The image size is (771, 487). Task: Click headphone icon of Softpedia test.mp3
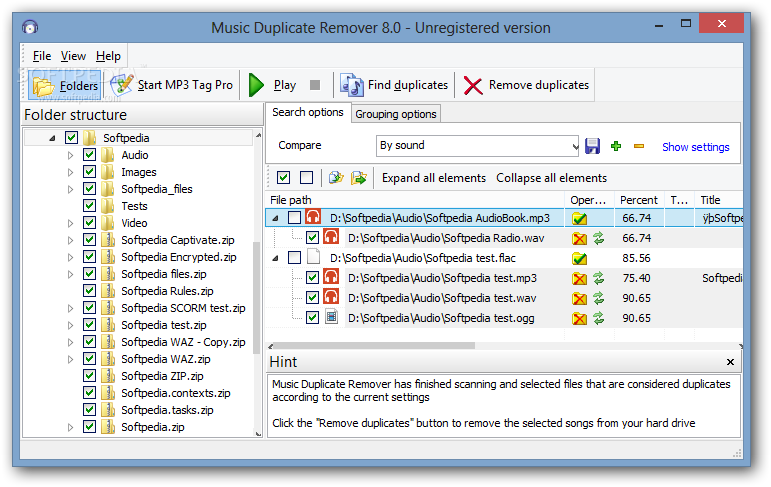click(x=331, y=277)
